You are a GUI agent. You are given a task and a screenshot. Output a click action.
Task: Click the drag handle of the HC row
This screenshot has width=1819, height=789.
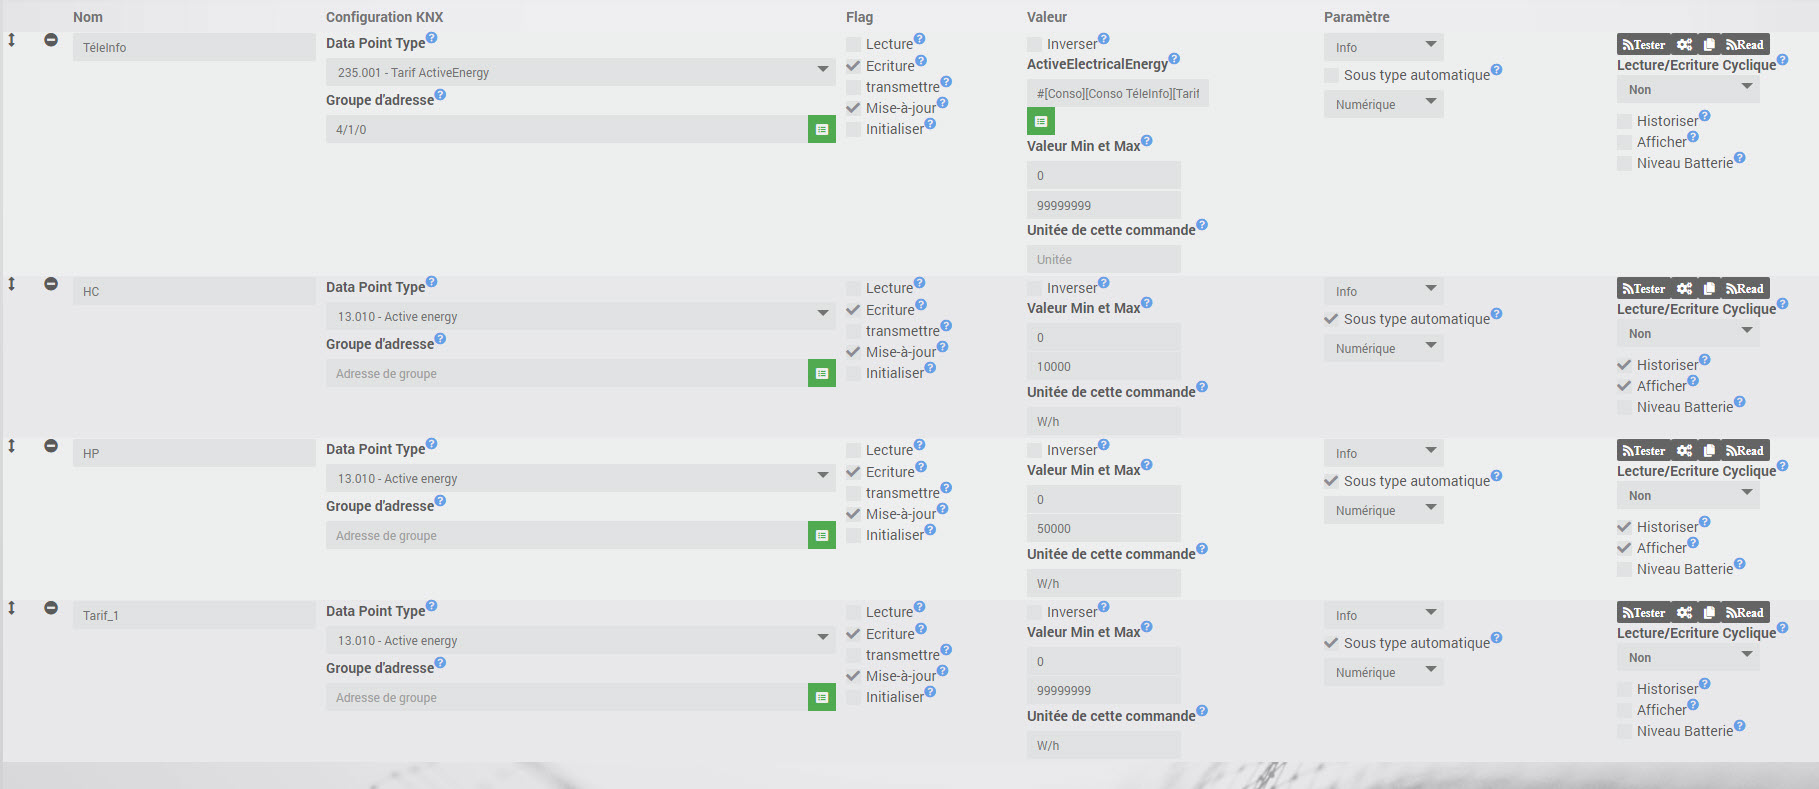(x=12, y=284)
